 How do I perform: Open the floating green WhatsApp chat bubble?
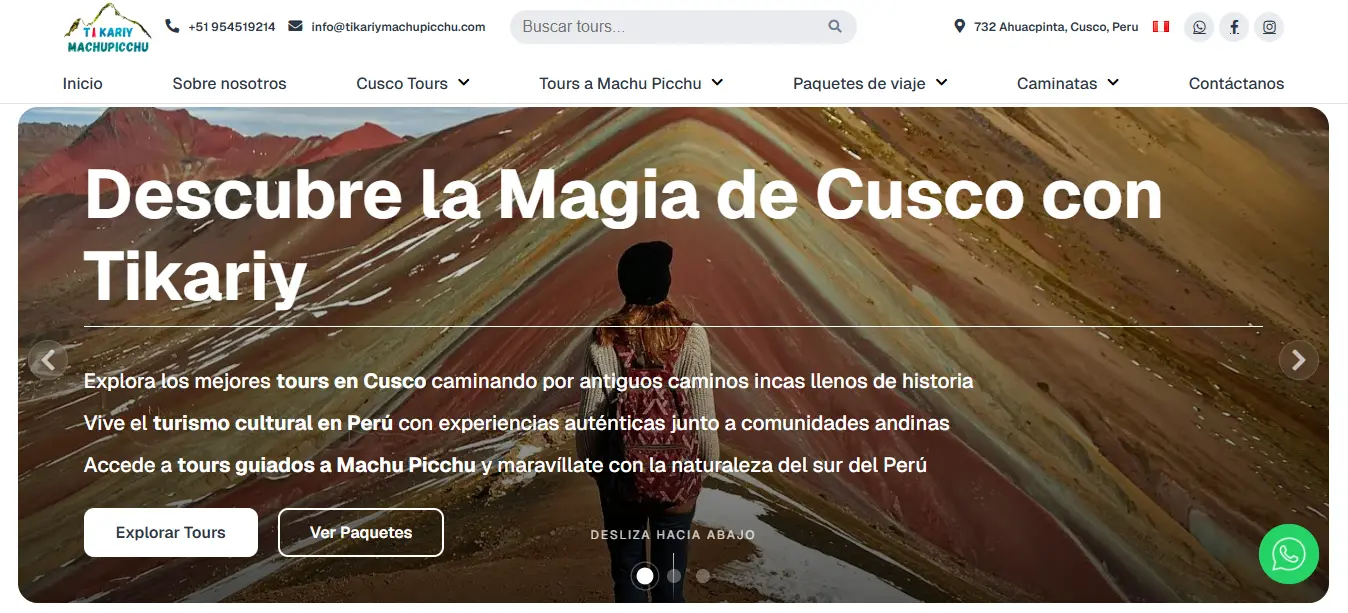(x=1289, y=554)
